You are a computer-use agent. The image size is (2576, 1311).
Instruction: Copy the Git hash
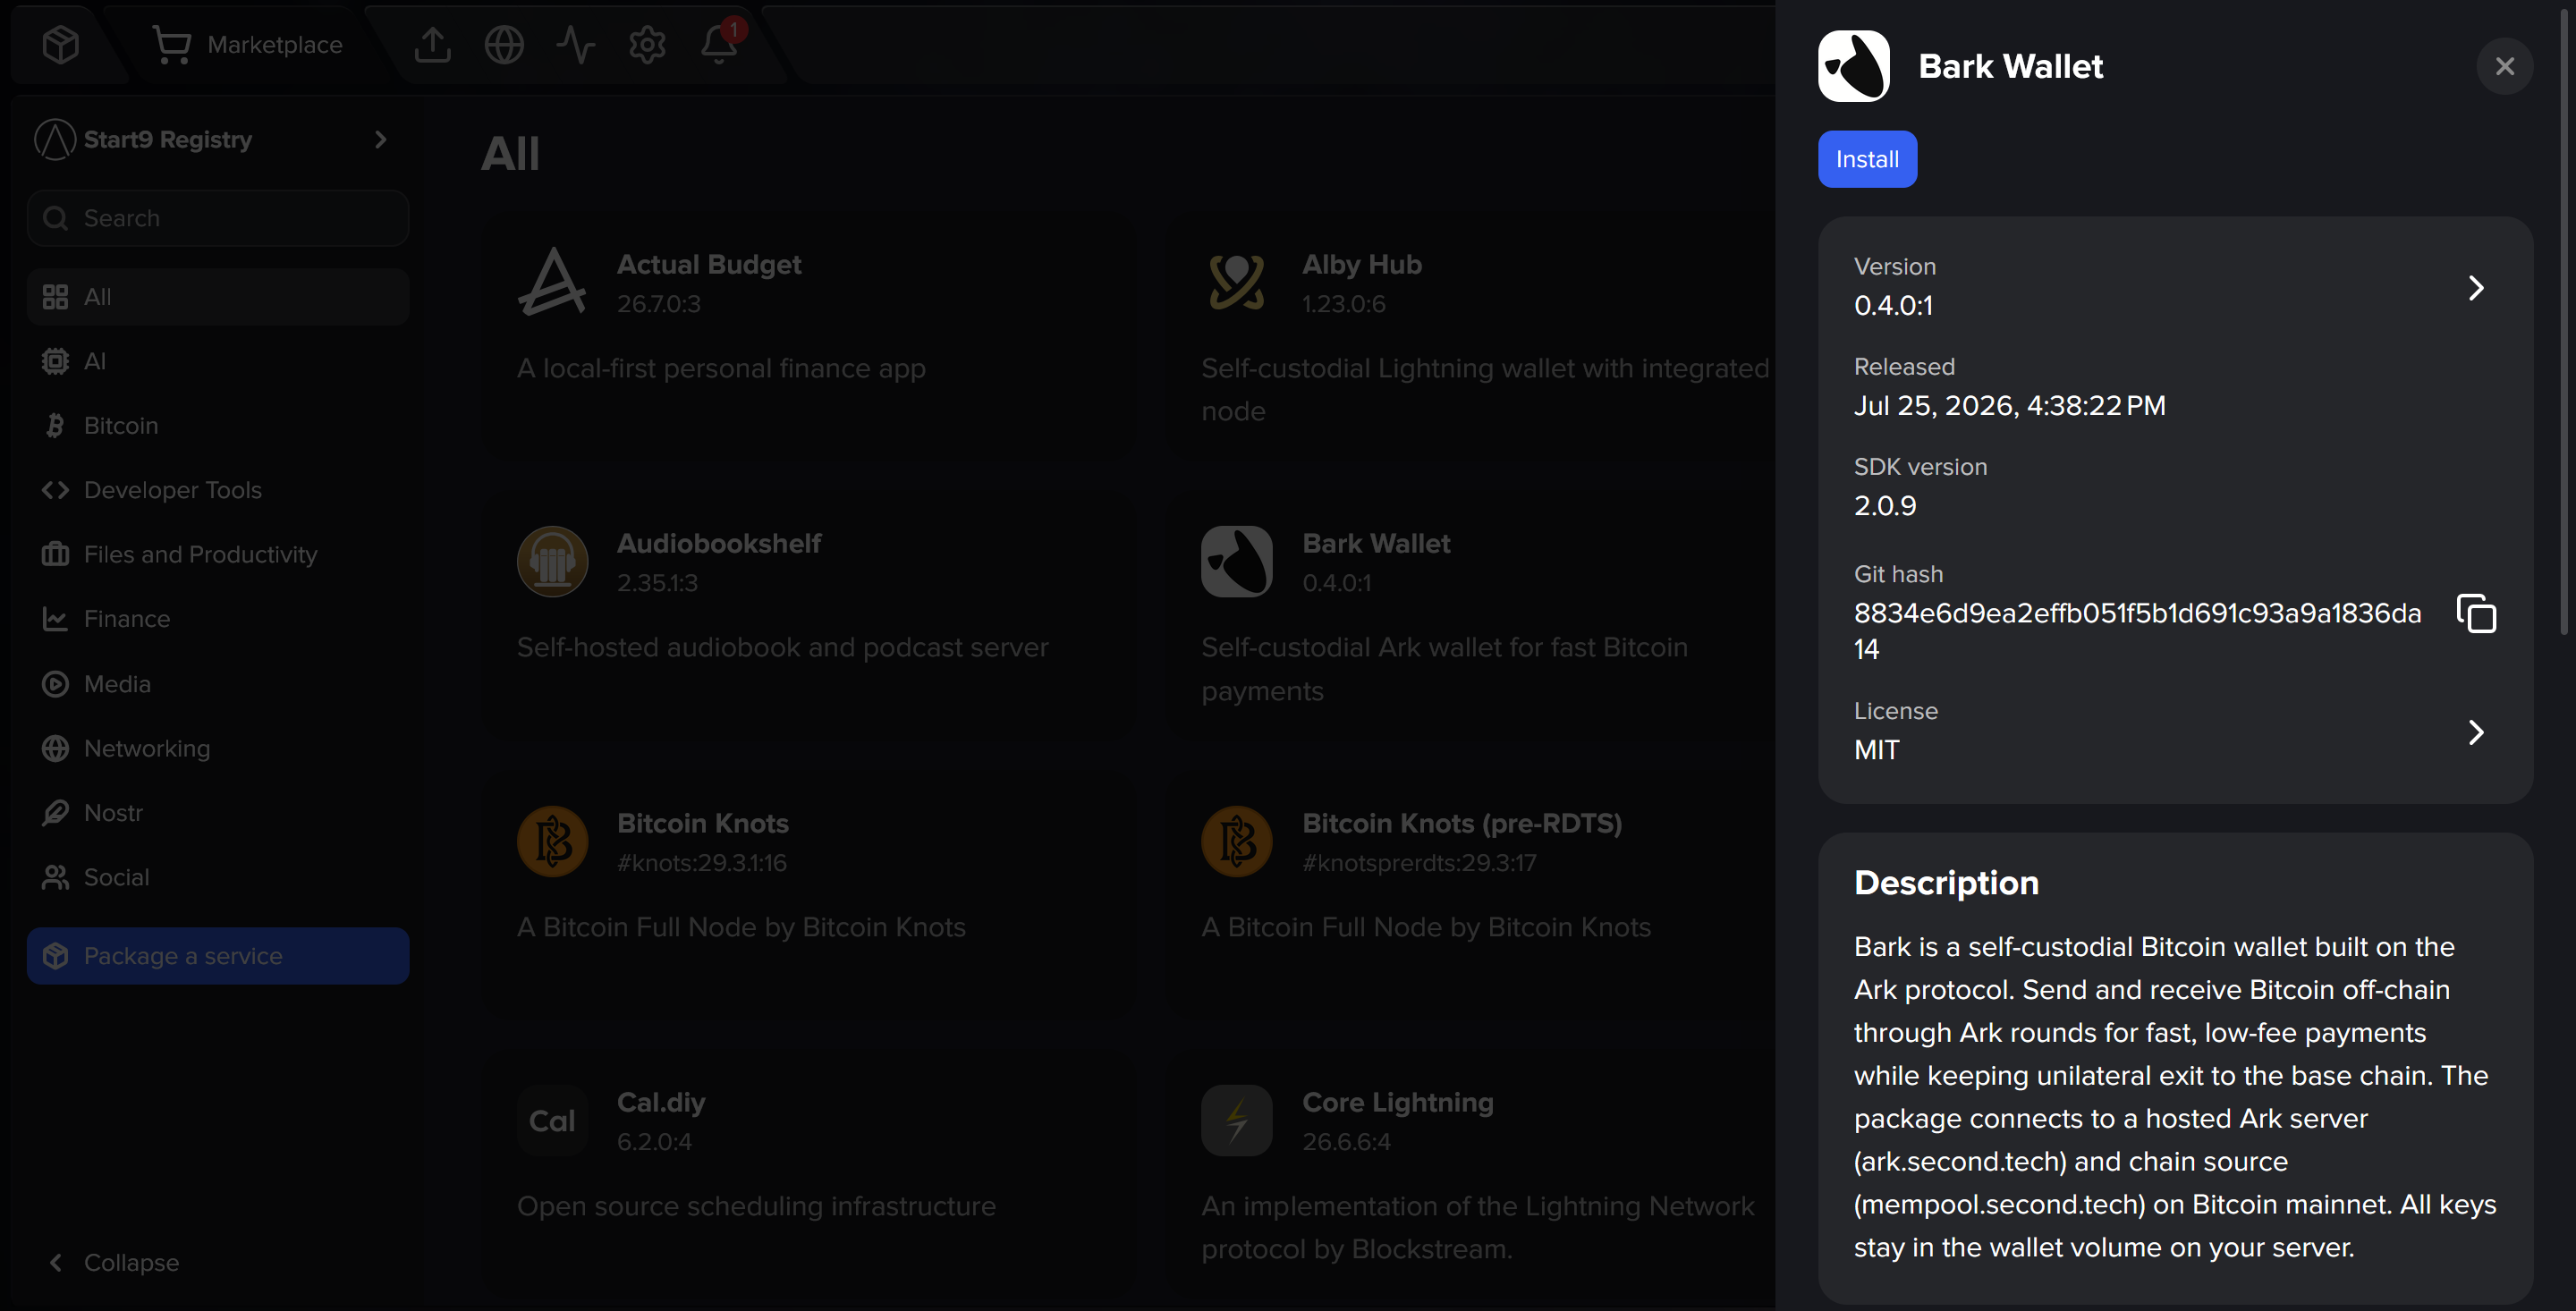2476,614
